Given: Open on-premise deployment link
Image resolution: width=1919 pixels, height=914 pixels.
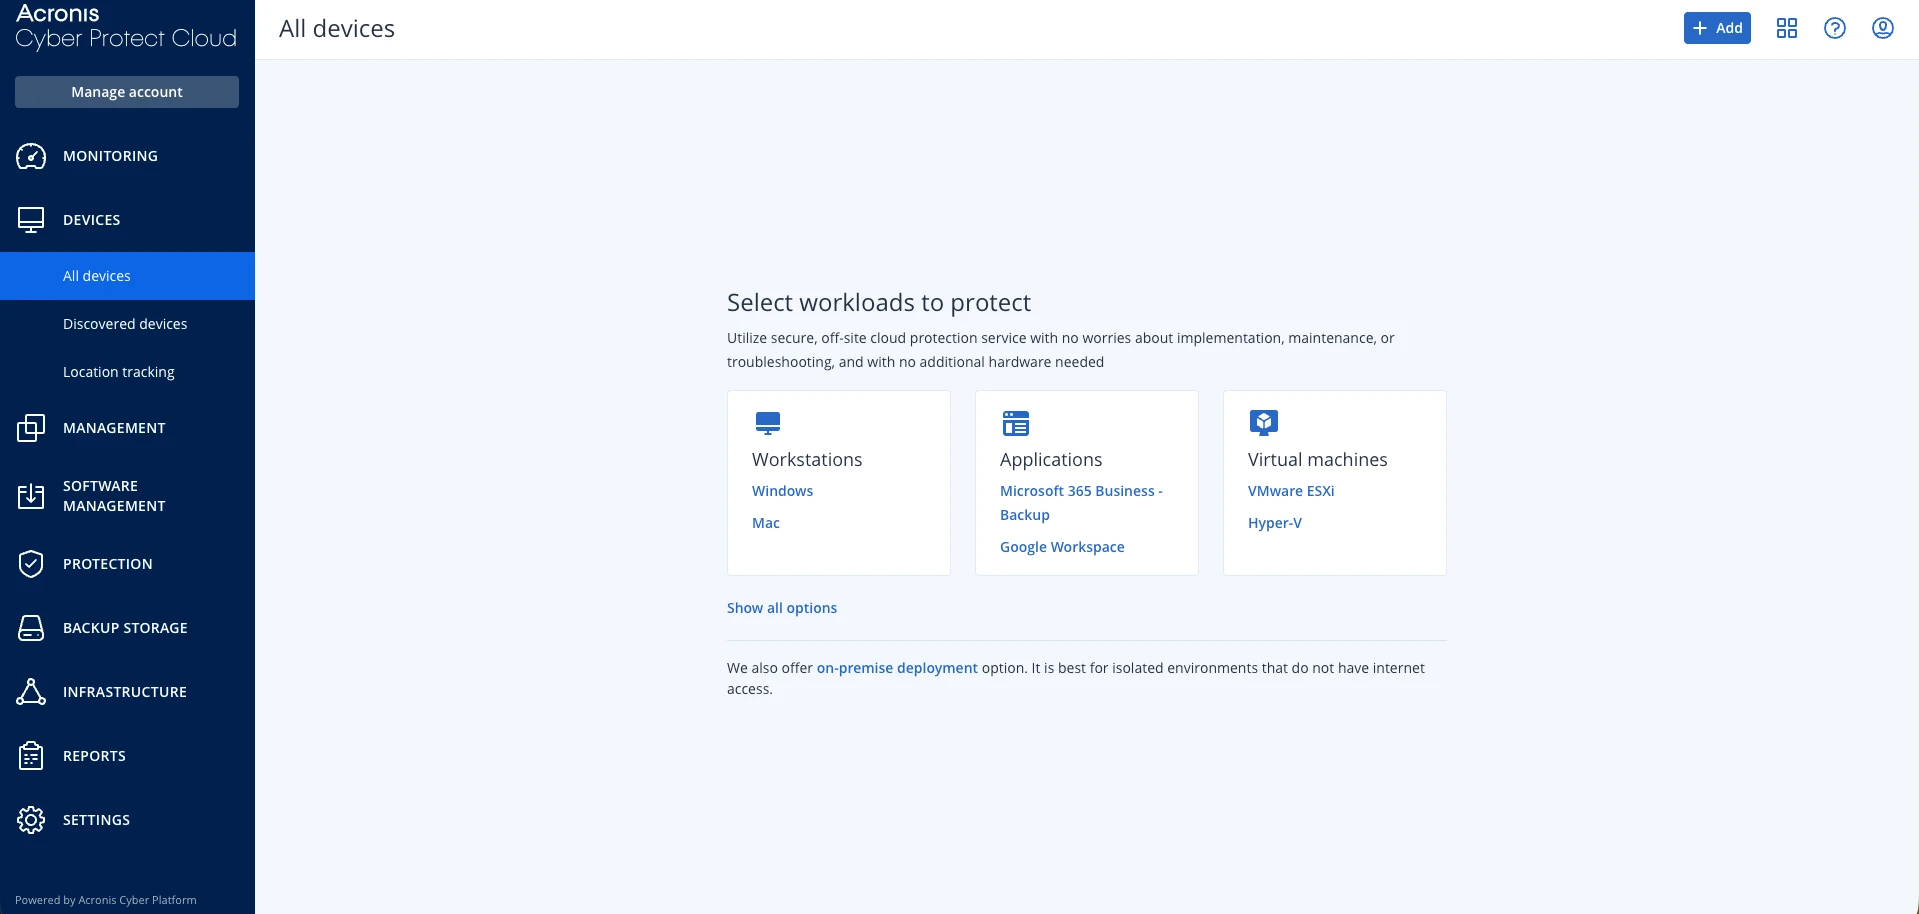Looking at the screenshot, I should coord(897,668).
